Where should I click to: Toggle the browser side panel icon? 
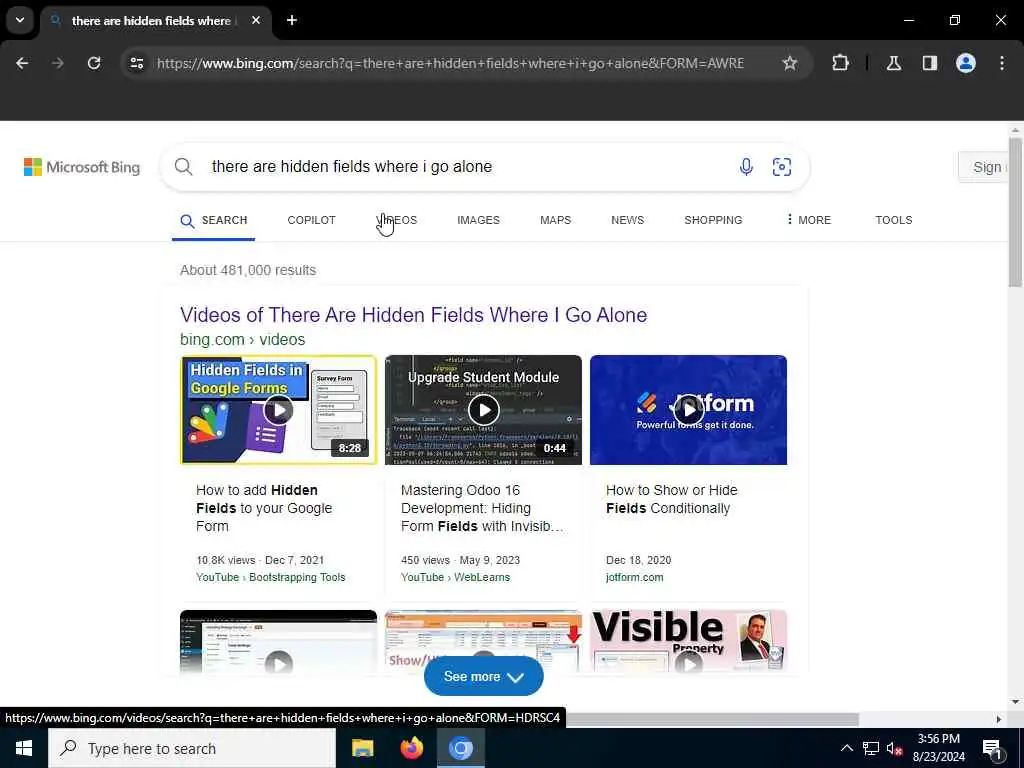(x=929, y=63)
